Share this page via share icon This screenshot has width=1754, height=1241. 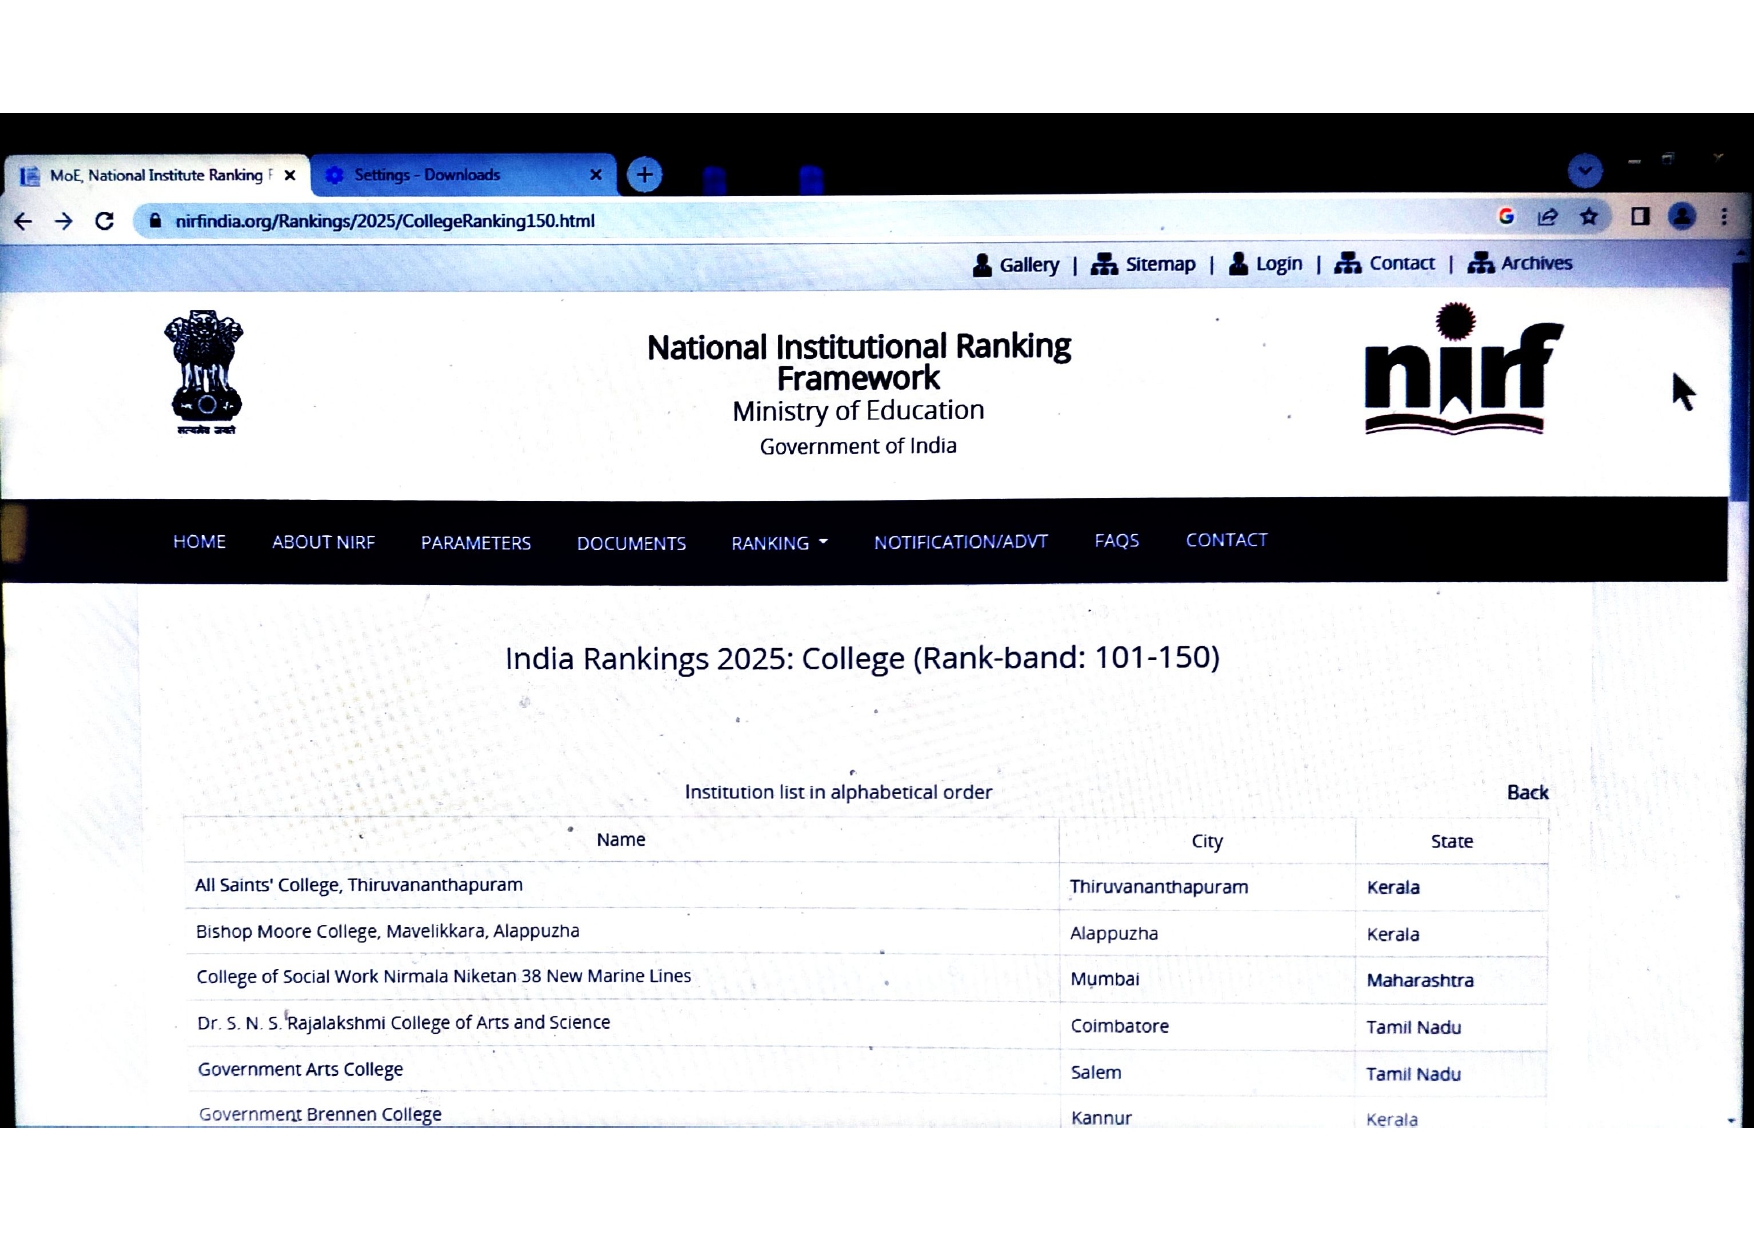[1548, 217]
